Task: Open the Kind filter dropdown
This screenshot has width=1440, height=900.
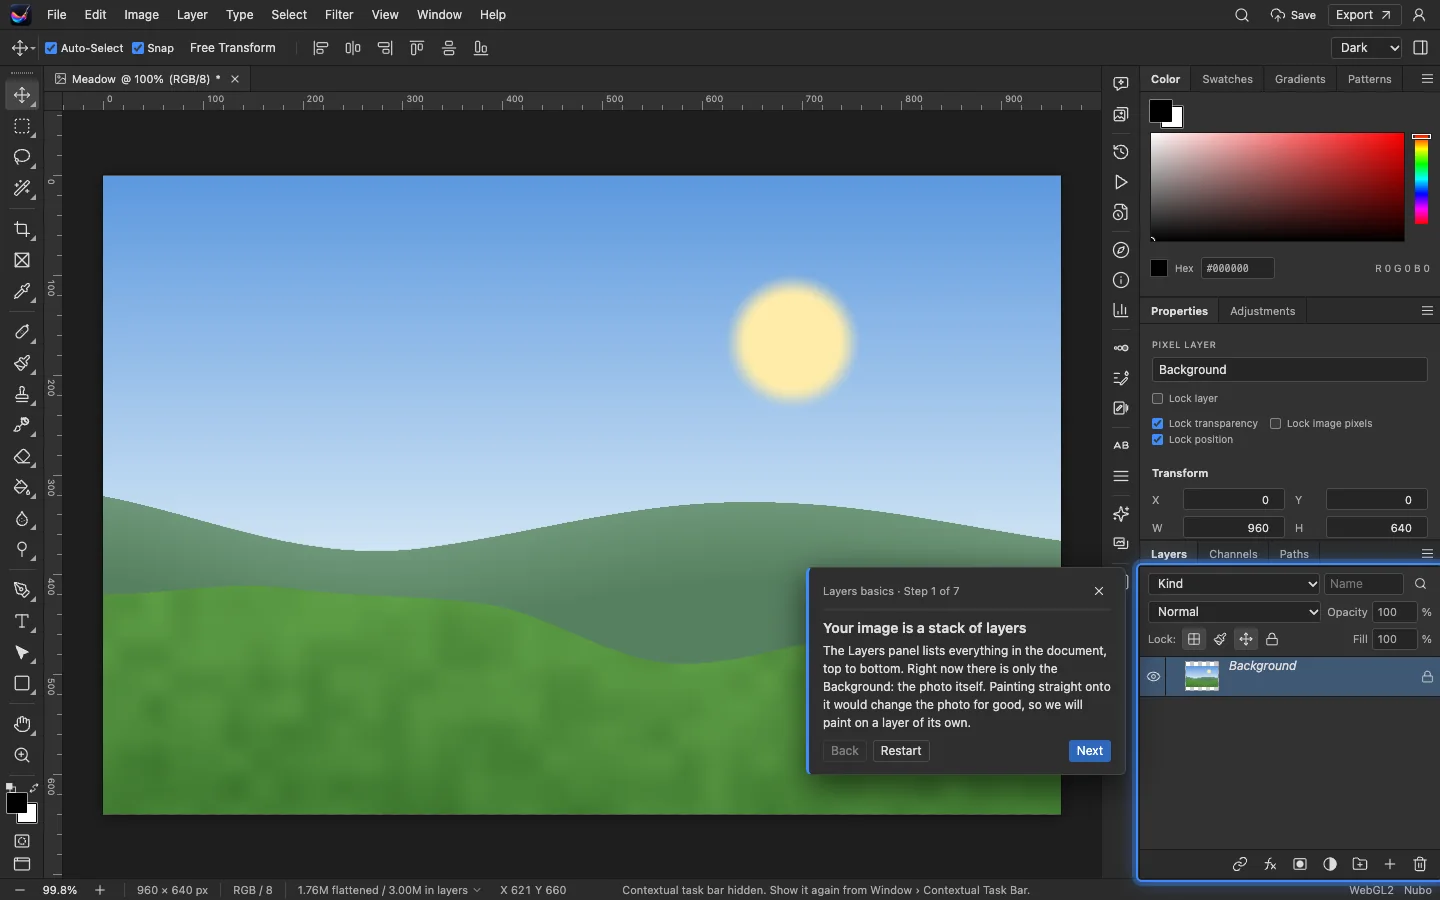Action: [x=1234, y=584]
